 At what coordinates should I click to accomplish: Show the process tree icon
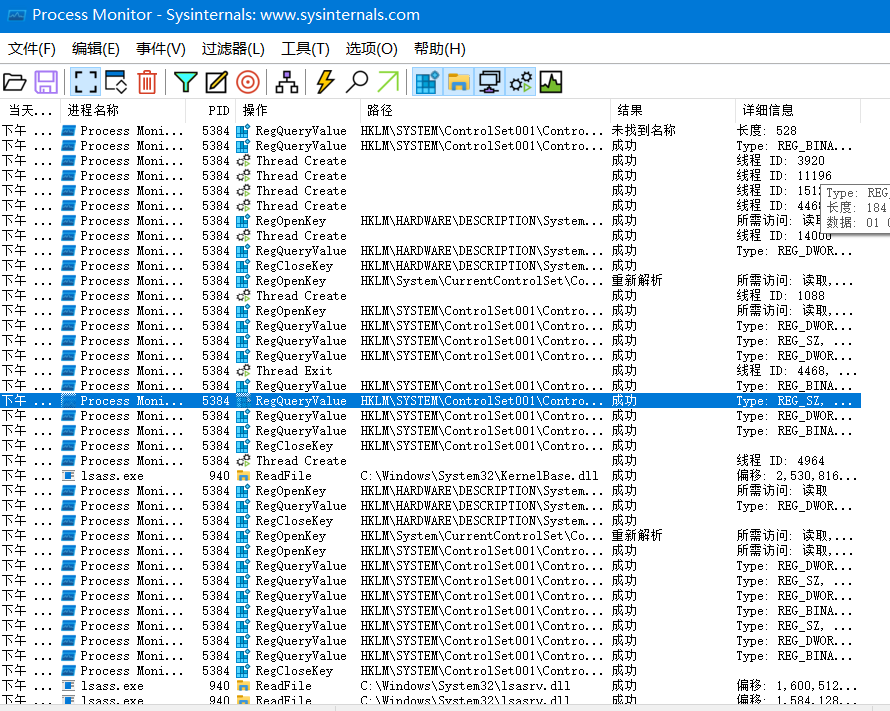point(287,82)
